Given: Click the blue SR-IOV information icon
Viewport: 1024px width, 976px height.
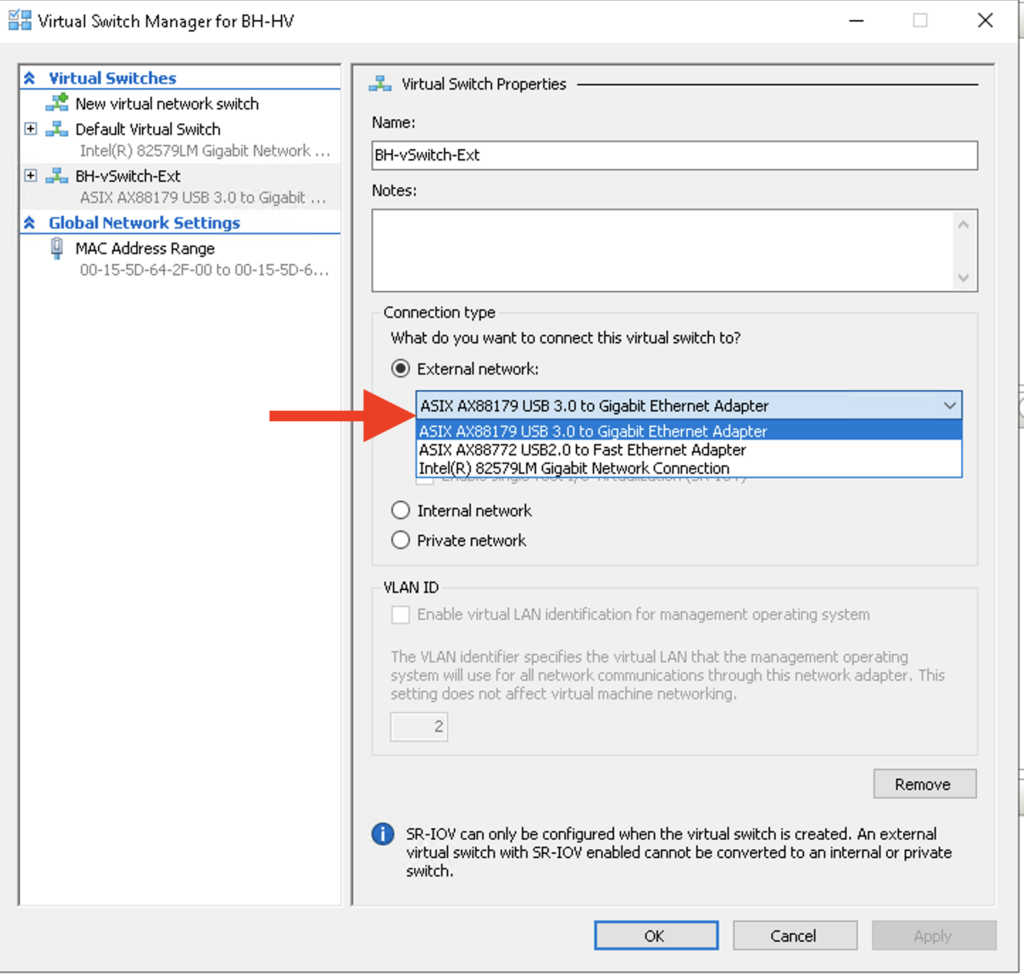Looking at the screenshot, I should (x=383, y=834).
